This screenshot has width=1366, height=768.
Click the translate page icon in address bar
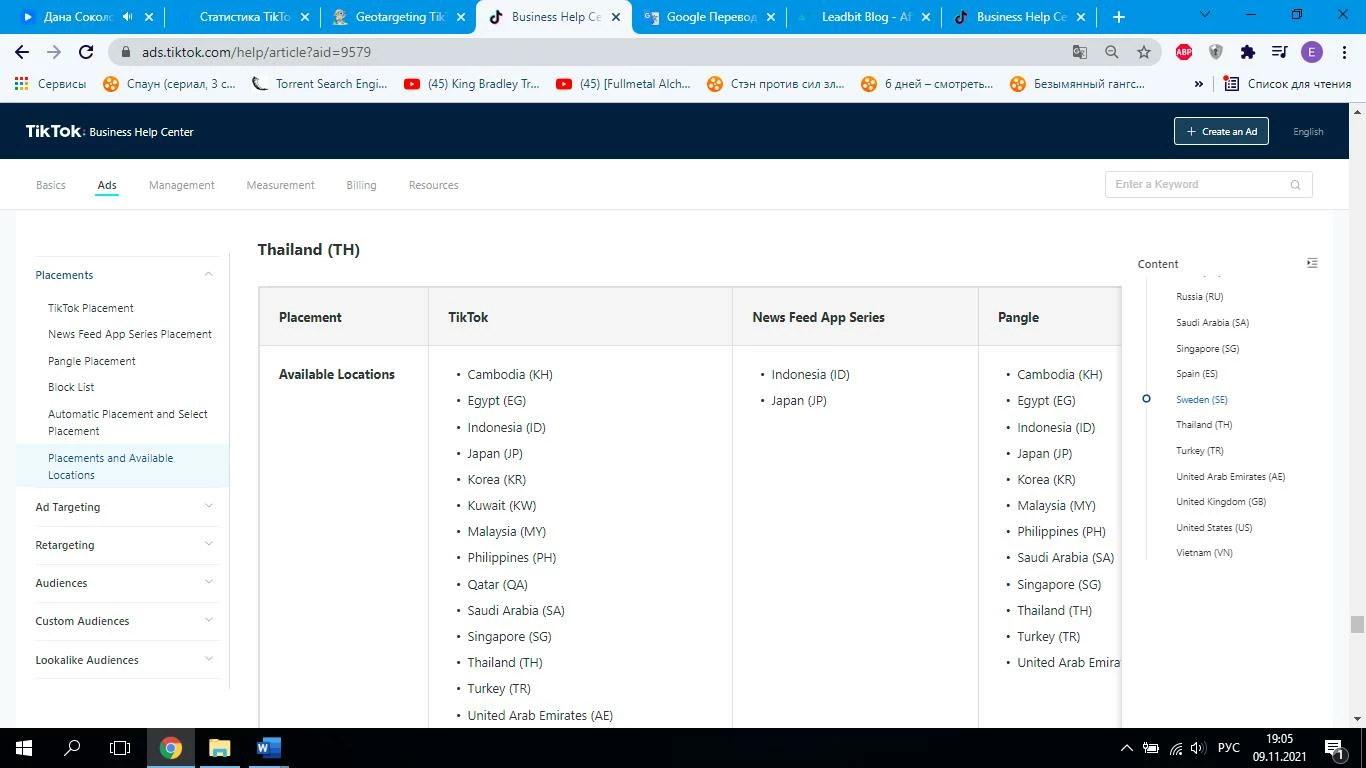(x=1079, y=52)
